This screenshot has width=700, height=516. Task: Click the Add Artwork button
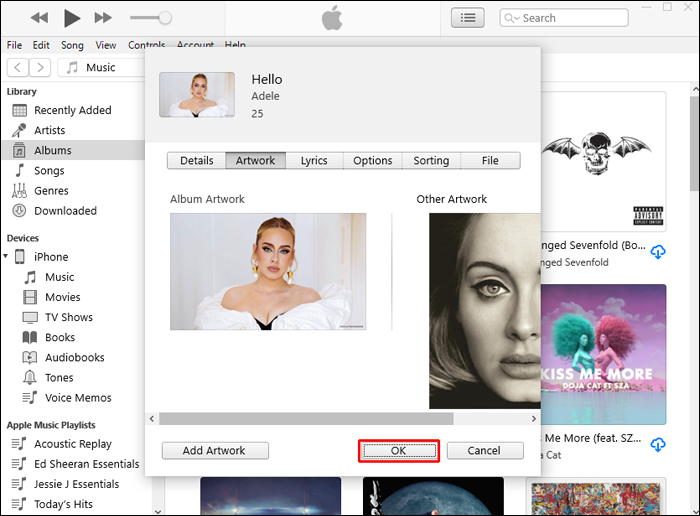[x=215, y=450]
